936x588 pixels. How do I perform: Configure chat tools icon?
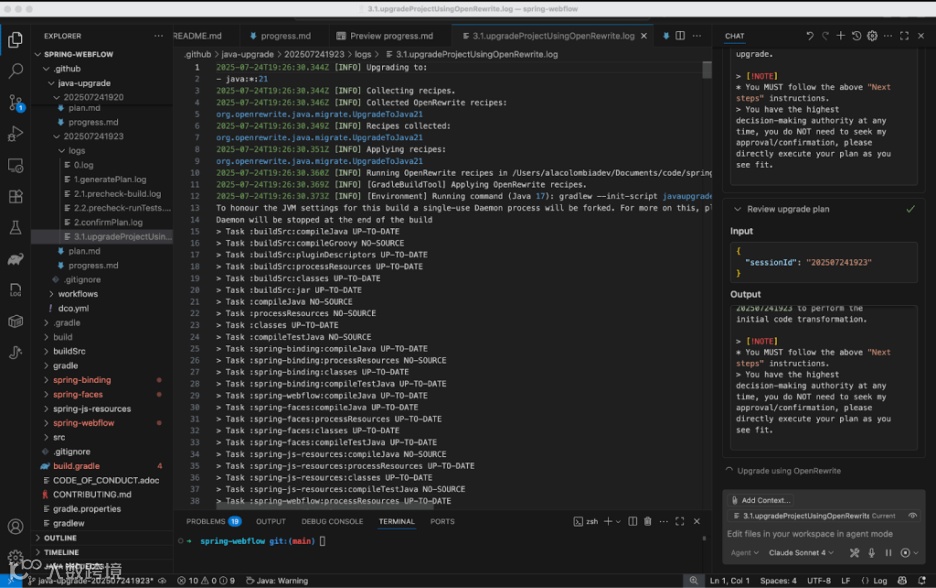(854, 553)
